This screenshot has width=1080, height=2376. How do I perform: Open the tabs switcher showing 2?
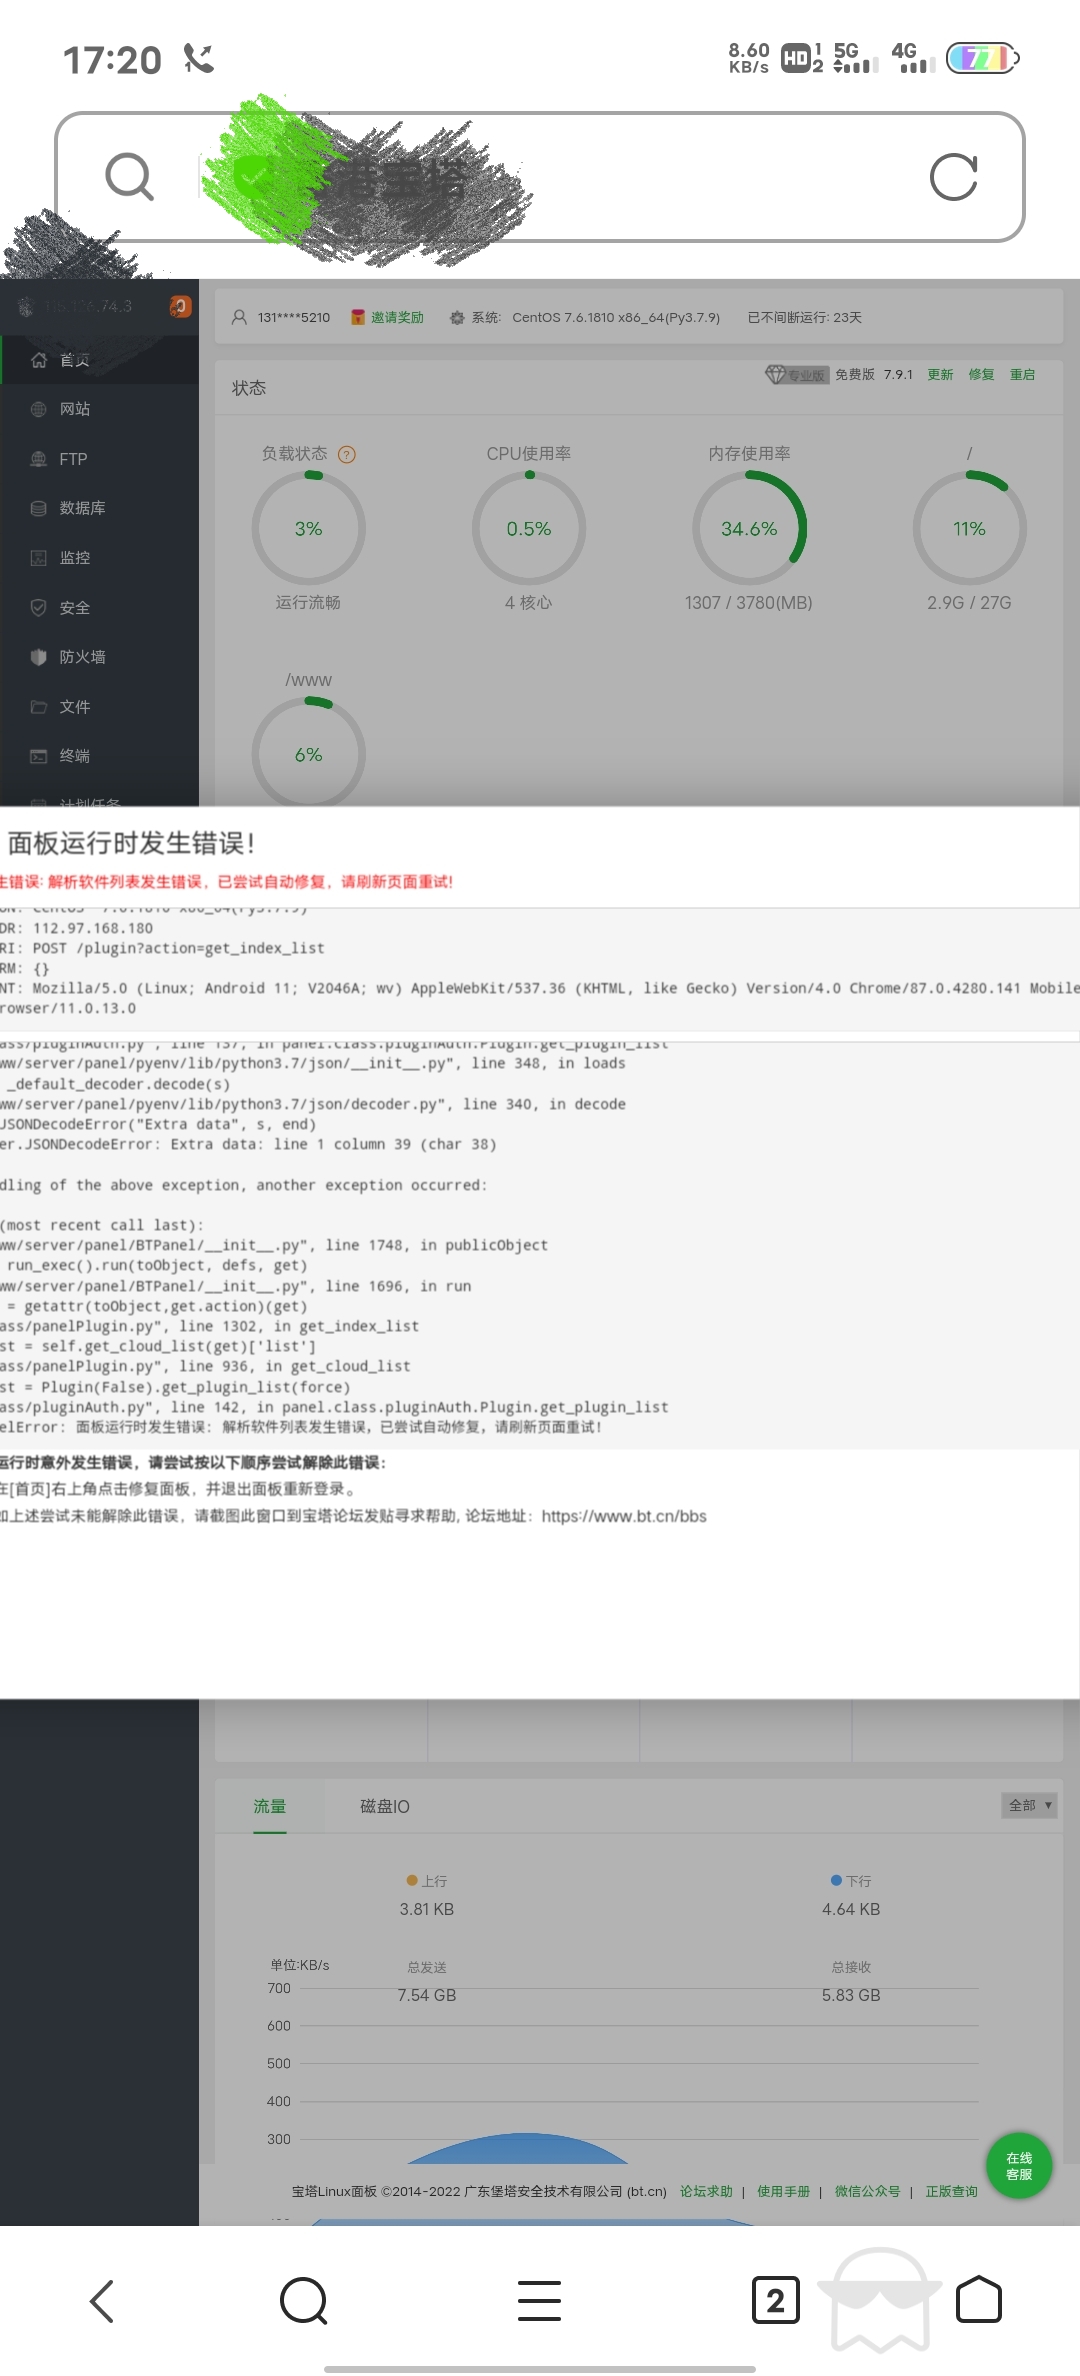point(776,2301)
